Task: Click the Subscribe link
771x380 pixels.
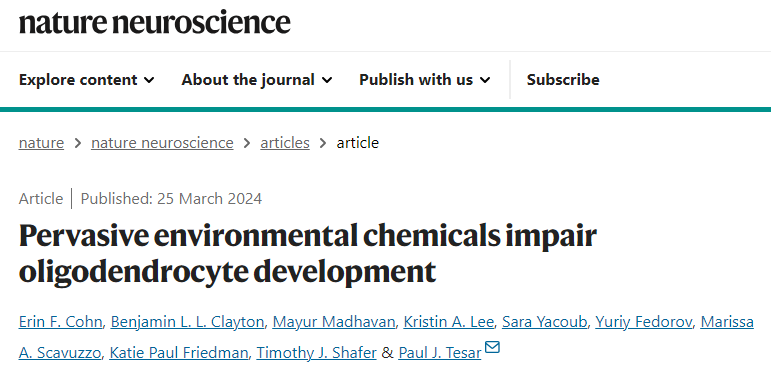Action: click(x=563, y=80)
